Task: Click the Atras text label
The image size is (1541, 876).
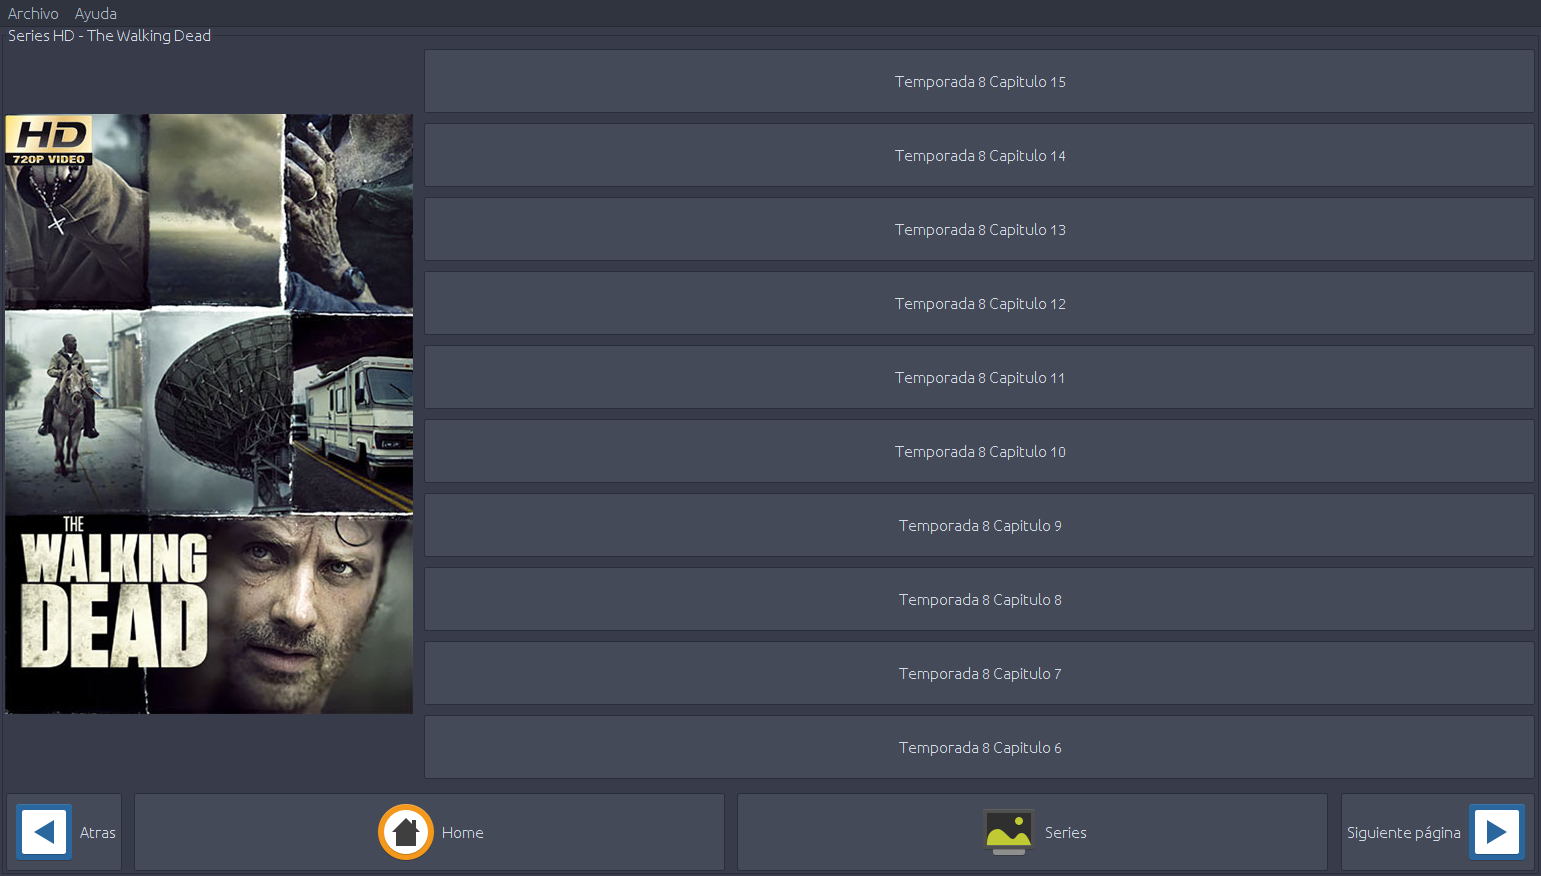Action: point(98,832)
